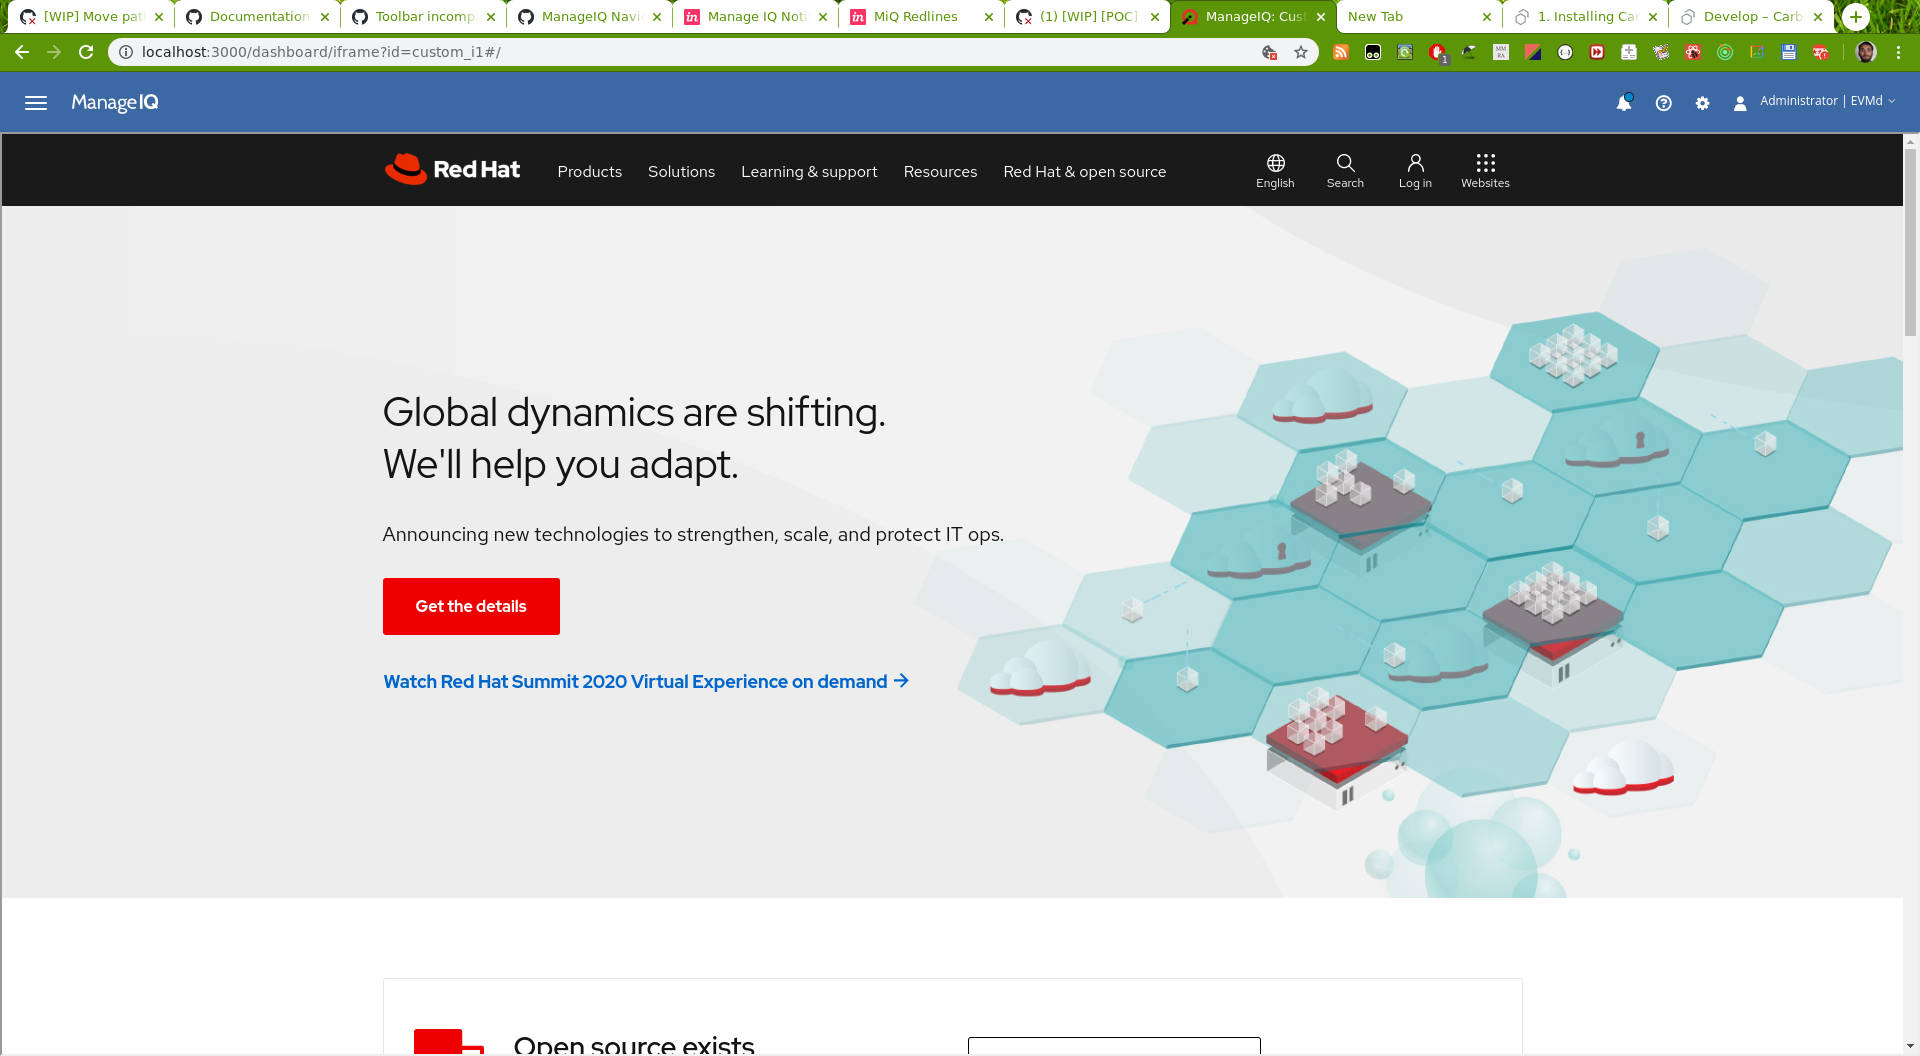Open the Chrome three-dot menu
The image size is (1920, 1056).
click(1898, 52)
